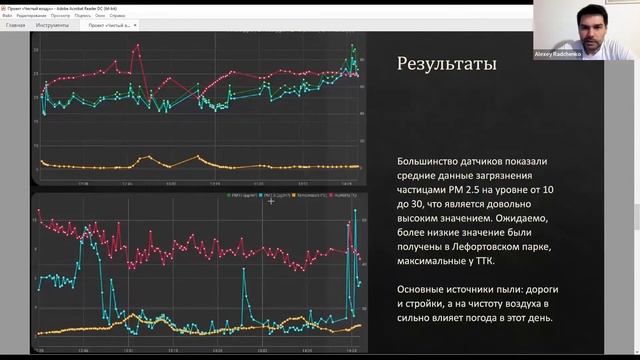The width and height of the screenshot is (640, 360).
Task: Switch to the Инструменты tab
Action: (x=52, y=25)
